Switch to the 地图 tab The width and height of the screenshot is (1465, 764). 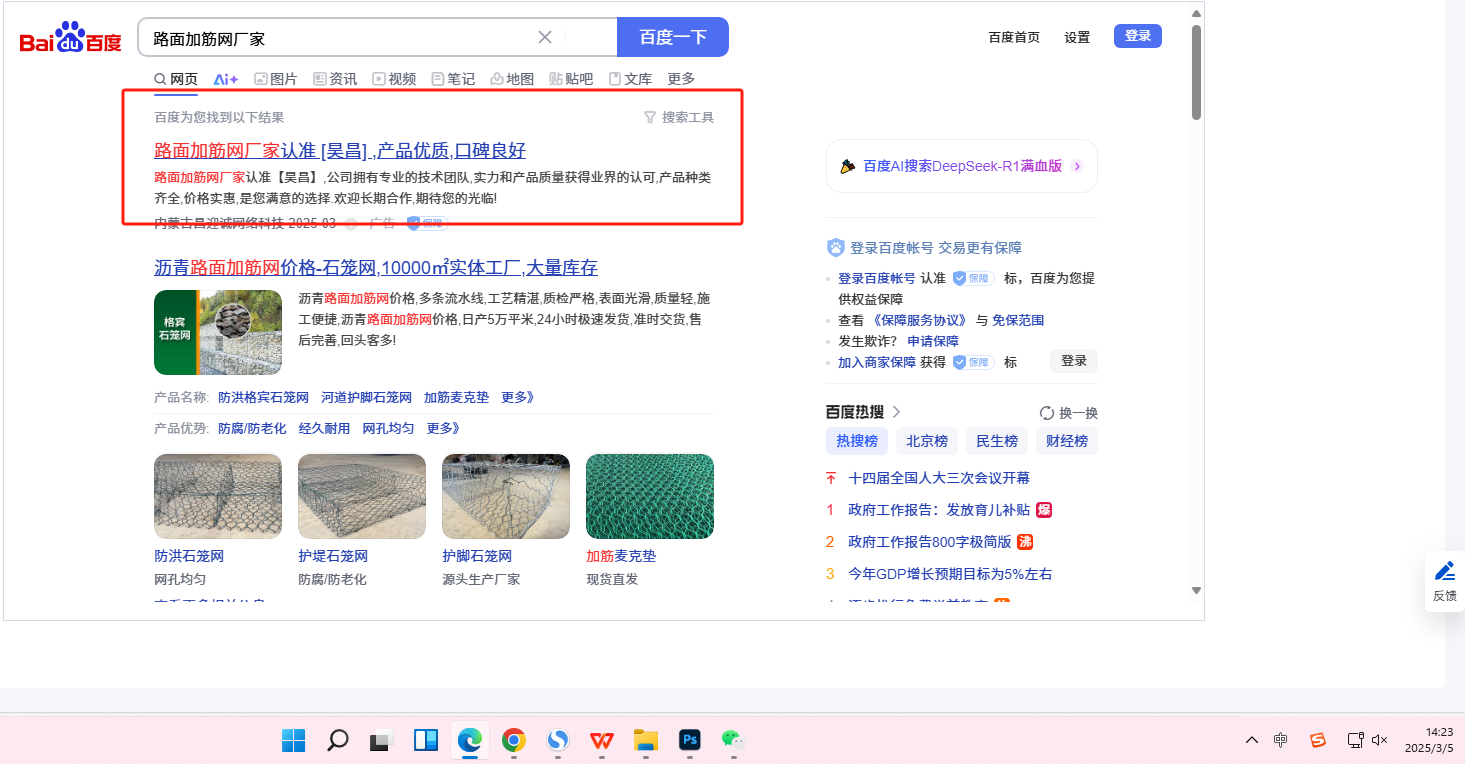click(512, 79)
